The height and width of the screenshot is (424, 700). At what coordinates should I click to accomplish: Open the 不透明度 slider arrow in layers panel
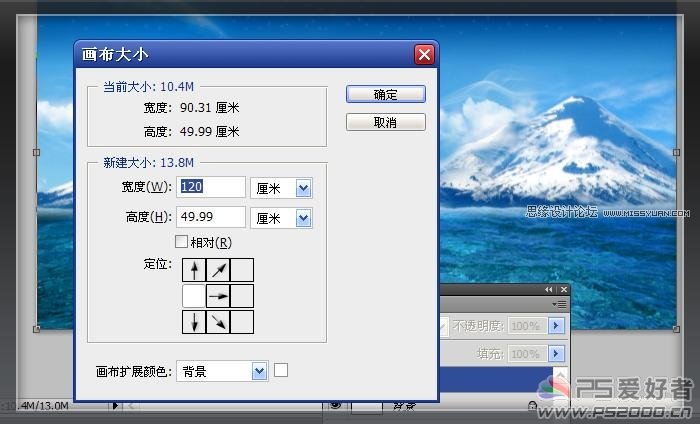(x=556, y=326)
